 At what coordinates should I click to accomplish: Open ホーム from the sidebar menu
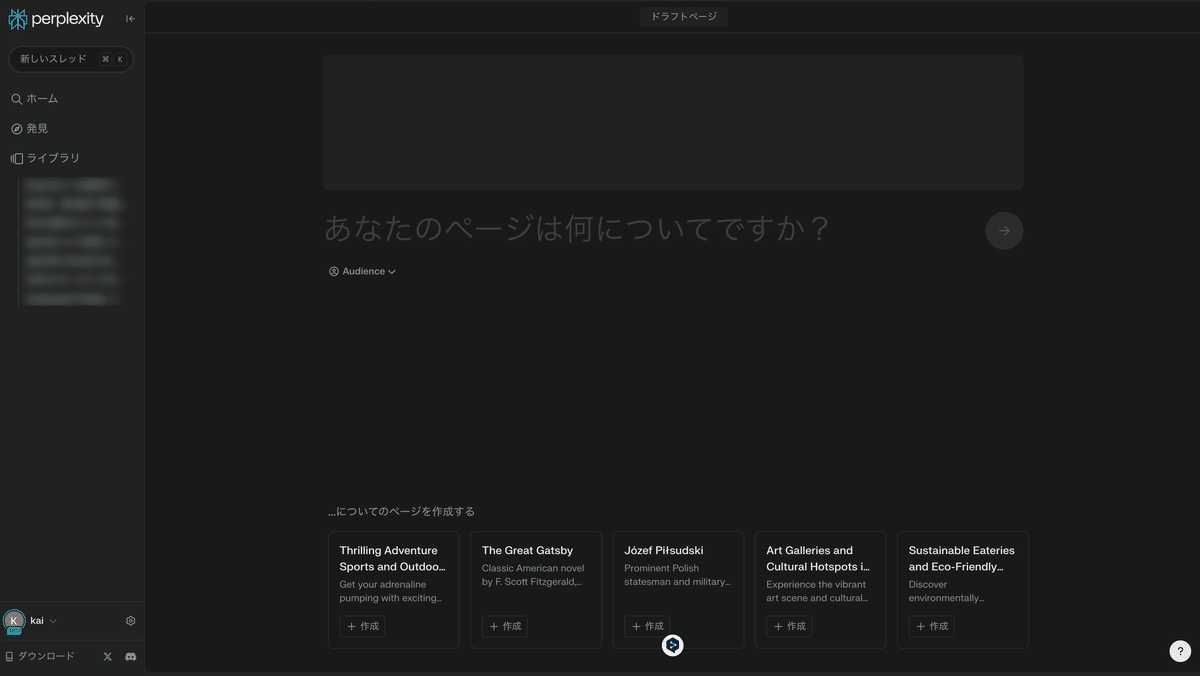pos(40,98)
